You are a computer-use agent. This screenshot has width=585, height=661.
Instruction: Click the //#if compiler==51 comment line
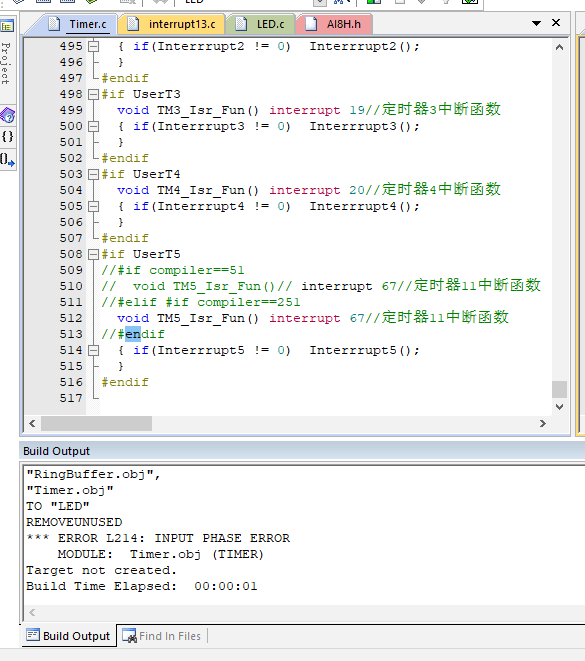click(x=173, y=270)
